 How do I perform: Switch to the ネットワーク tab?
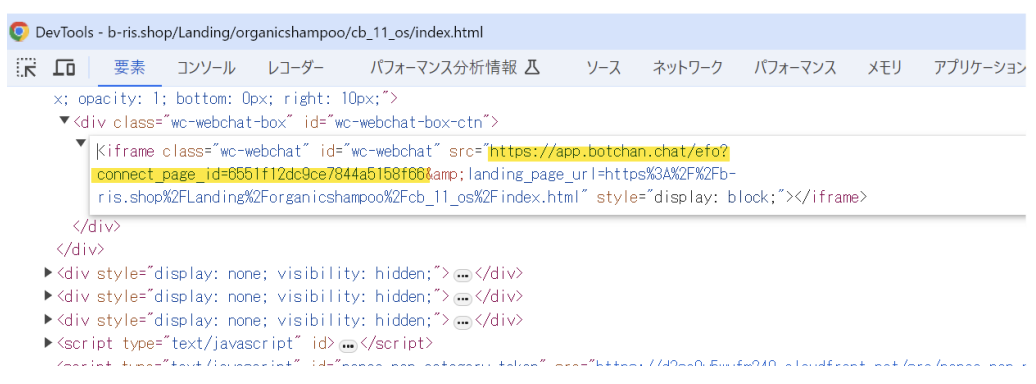tap(687, 67)
